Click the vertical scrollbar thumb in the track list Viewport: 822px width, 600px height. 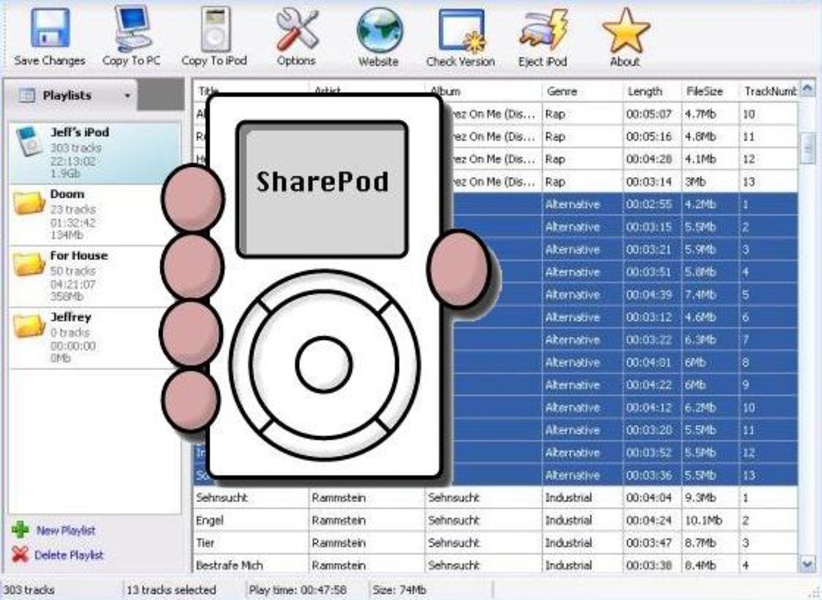click(808, 148)
